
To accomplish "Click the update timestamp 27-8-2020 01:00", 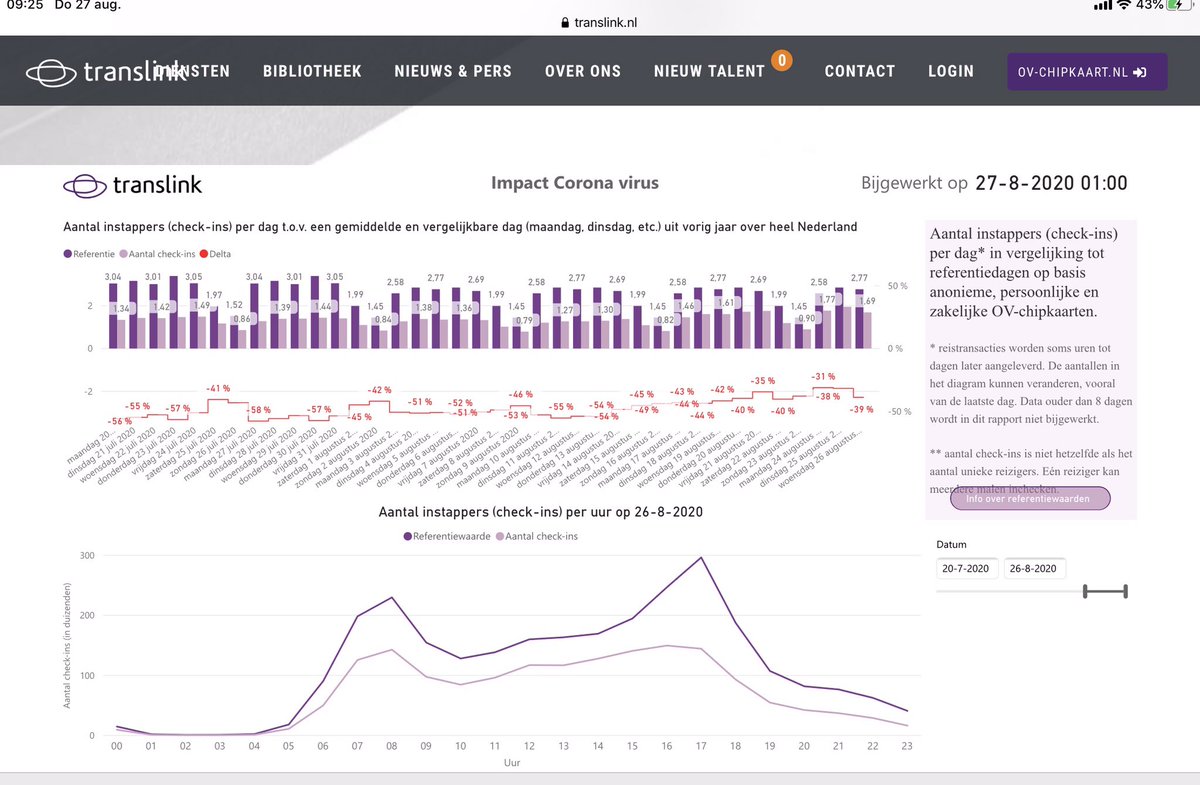I will pyautogui.click(x=1051, y=183).
